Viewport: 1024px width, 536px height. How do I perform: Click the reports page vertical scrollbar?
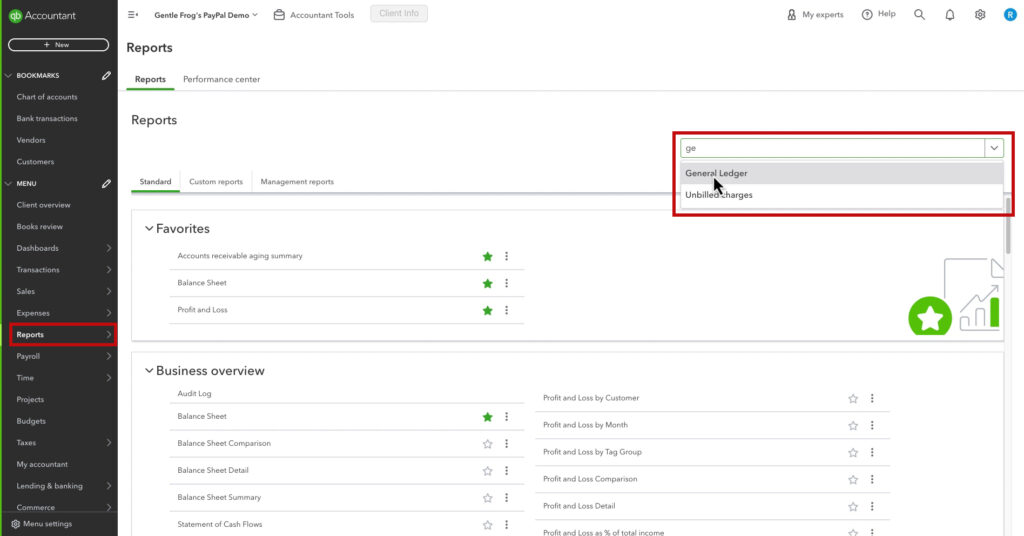1008,225
